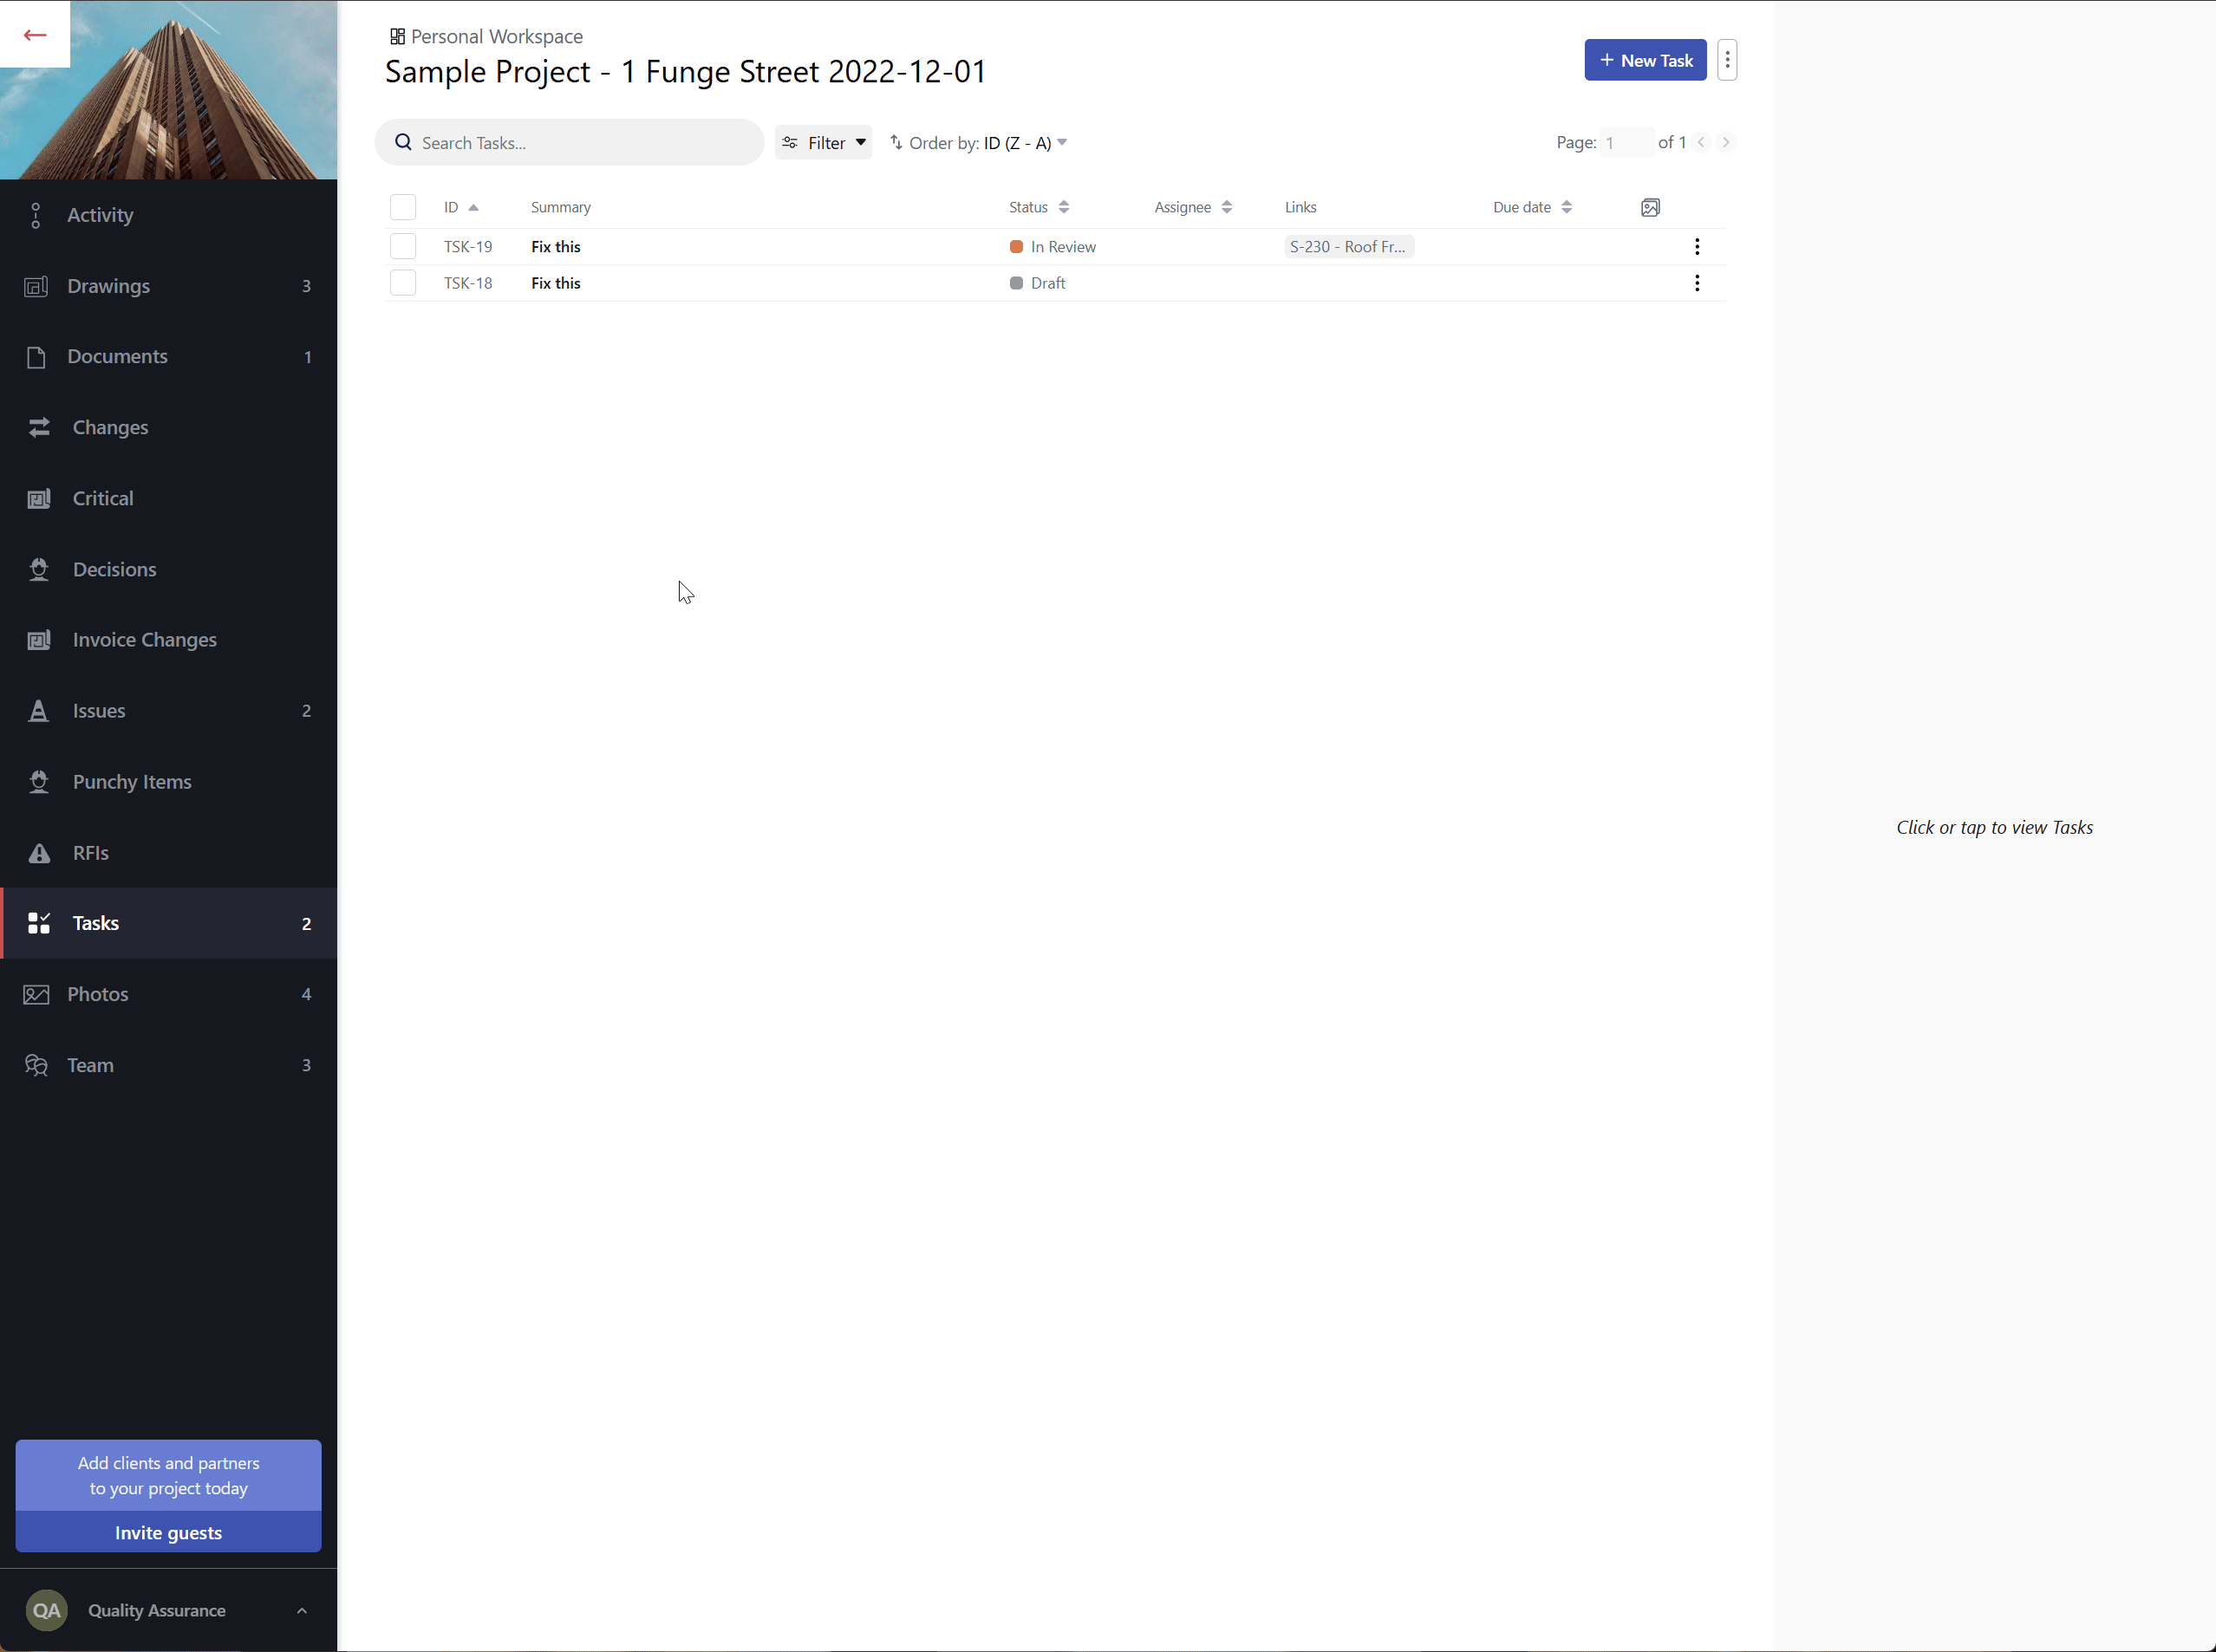Click the red back arrow icon
This screenshot has height=1652, width=2216.
35,35
